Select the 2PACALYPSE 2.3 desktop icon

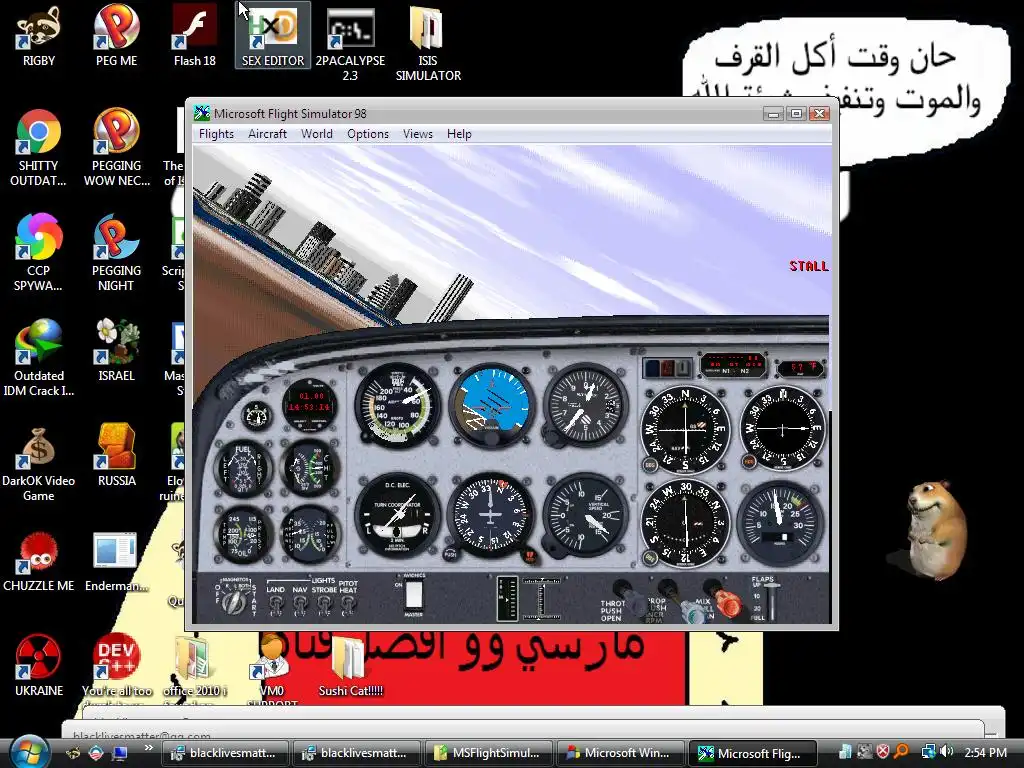(x=350, y=43)
